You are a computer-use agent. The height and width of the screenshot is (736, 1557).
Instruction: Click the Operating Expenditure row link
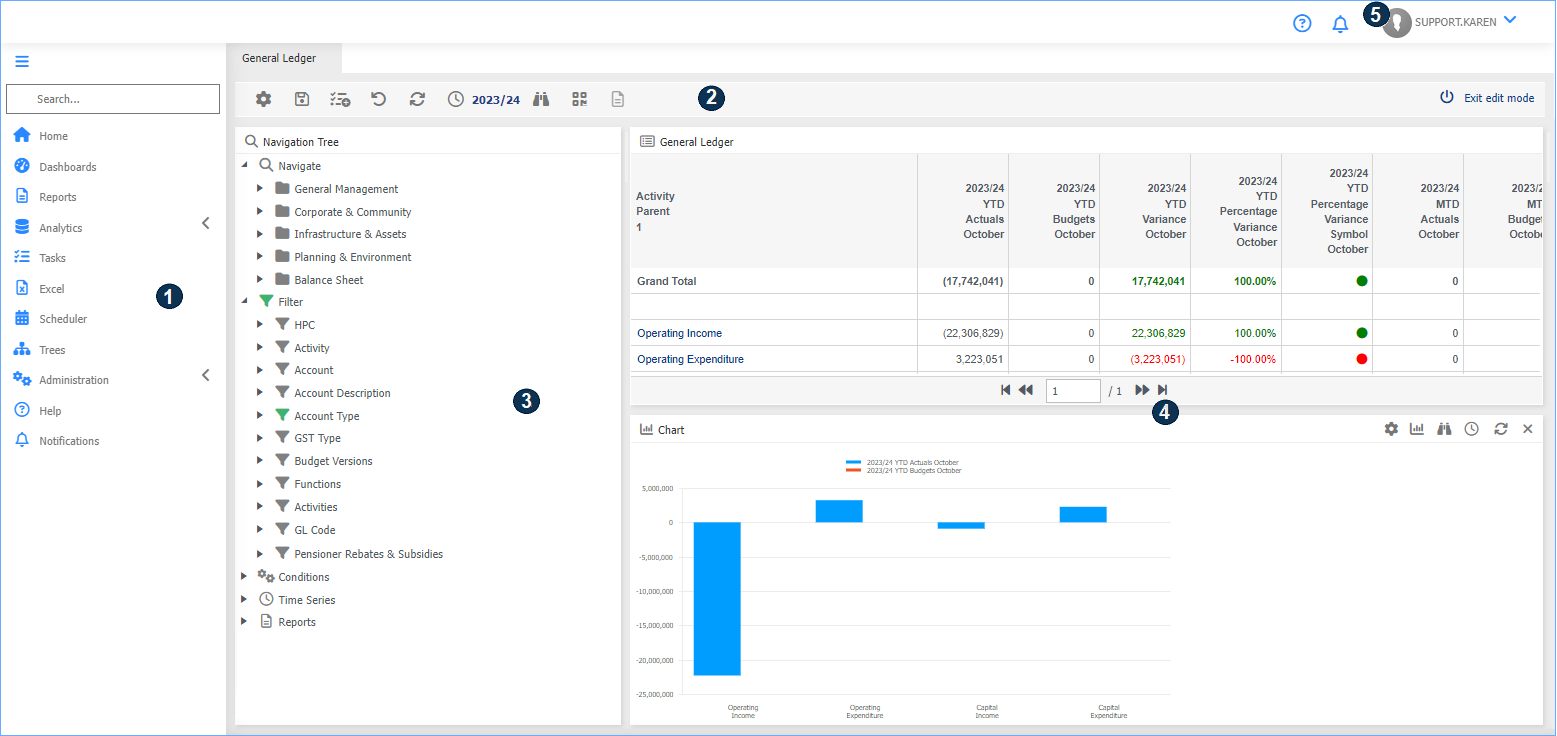coord(689,359)
